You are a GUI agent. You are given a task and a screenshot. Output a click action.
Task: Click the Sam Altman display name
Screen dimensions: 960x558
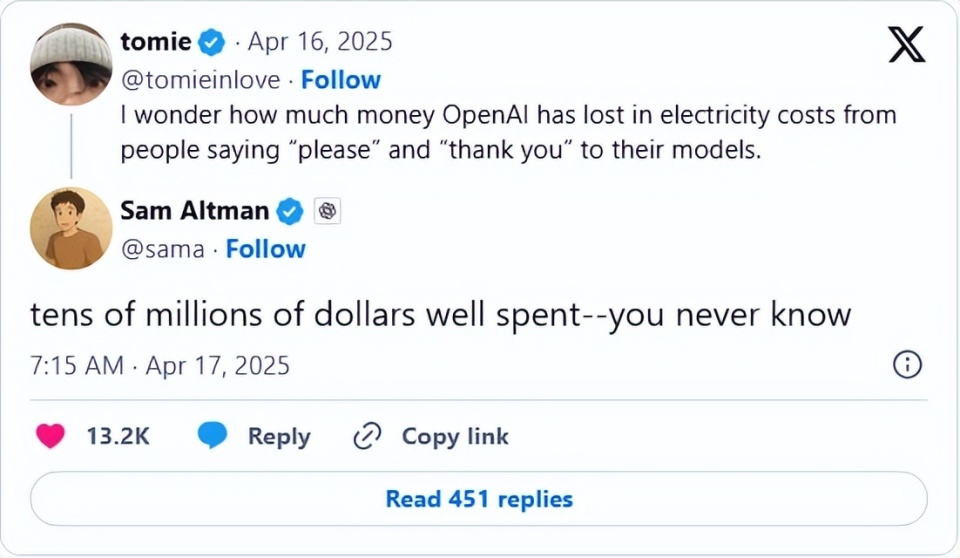[x=194, y=211]
